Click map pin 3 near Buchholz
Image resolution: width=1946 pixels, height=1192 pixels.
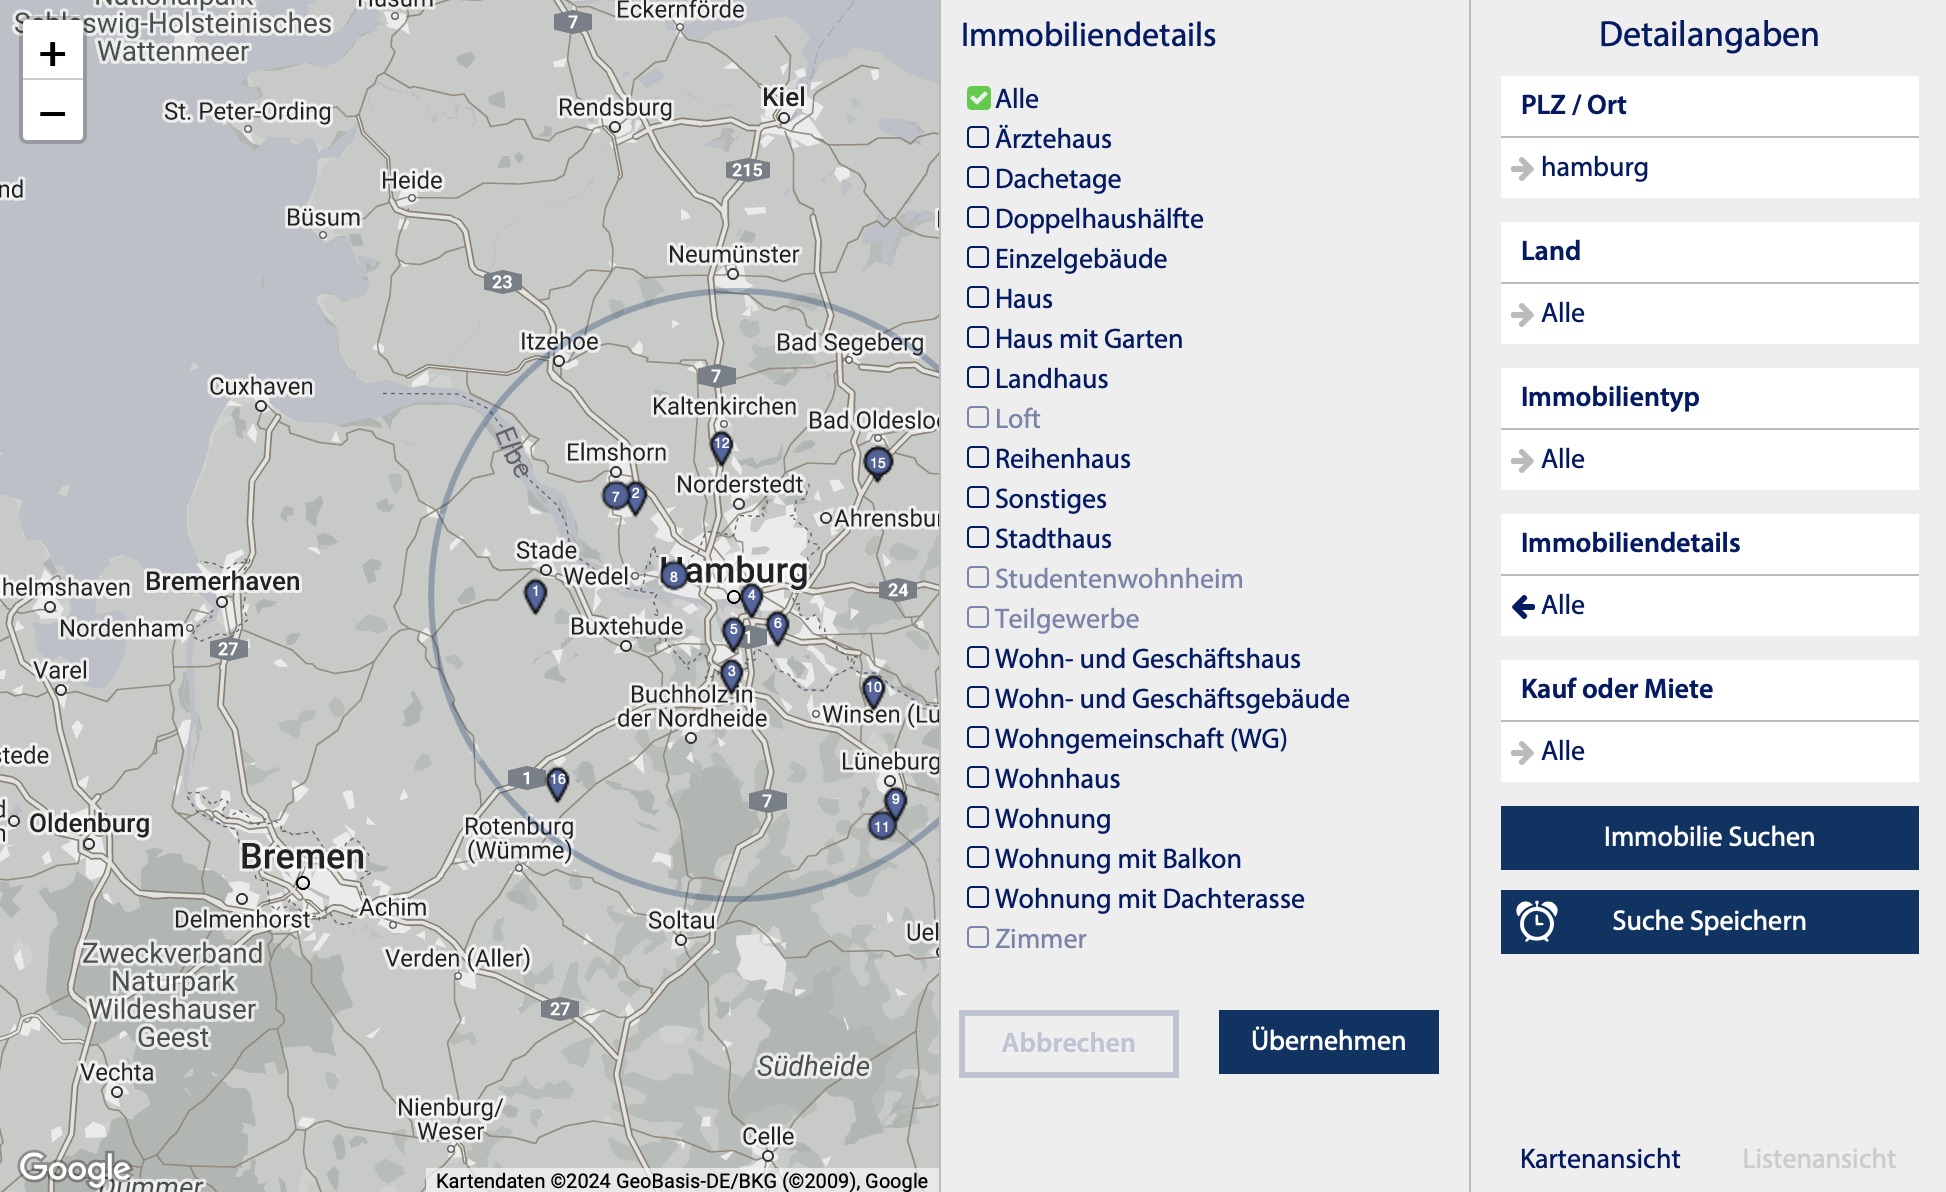731,672
